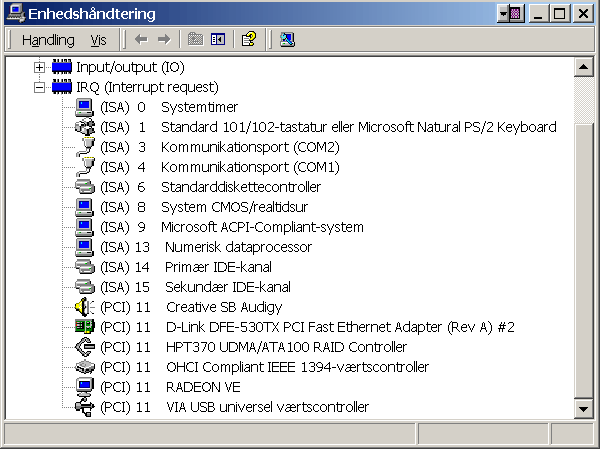Click the HPT370 RAID Controller icon
Image resolution: width=600 pixels, height=449 pixels.
coord(85,347)
